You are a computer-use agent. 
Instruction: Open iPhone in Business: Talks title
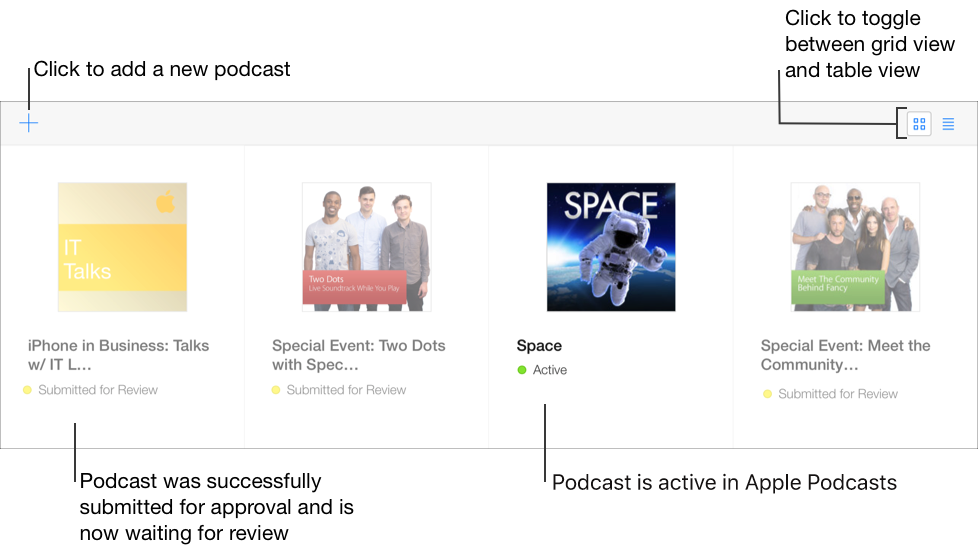click(118, 355)
